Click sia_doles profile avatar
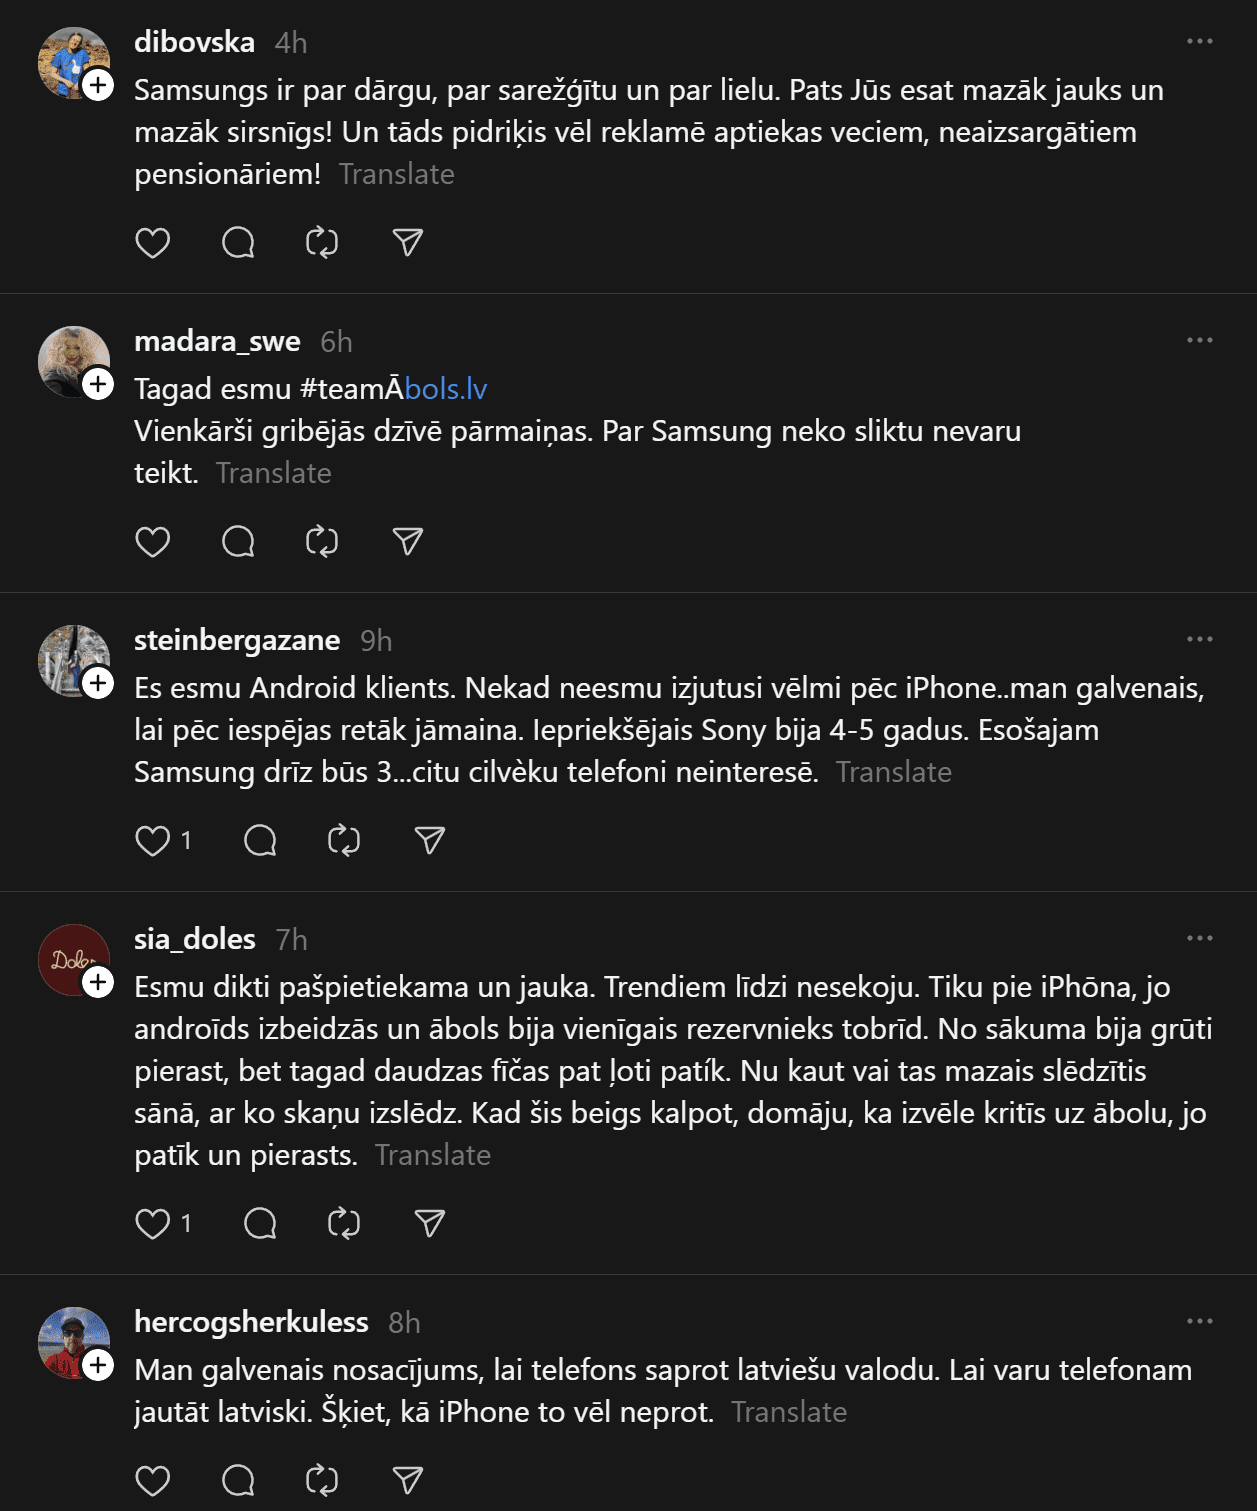 point(70,958)
